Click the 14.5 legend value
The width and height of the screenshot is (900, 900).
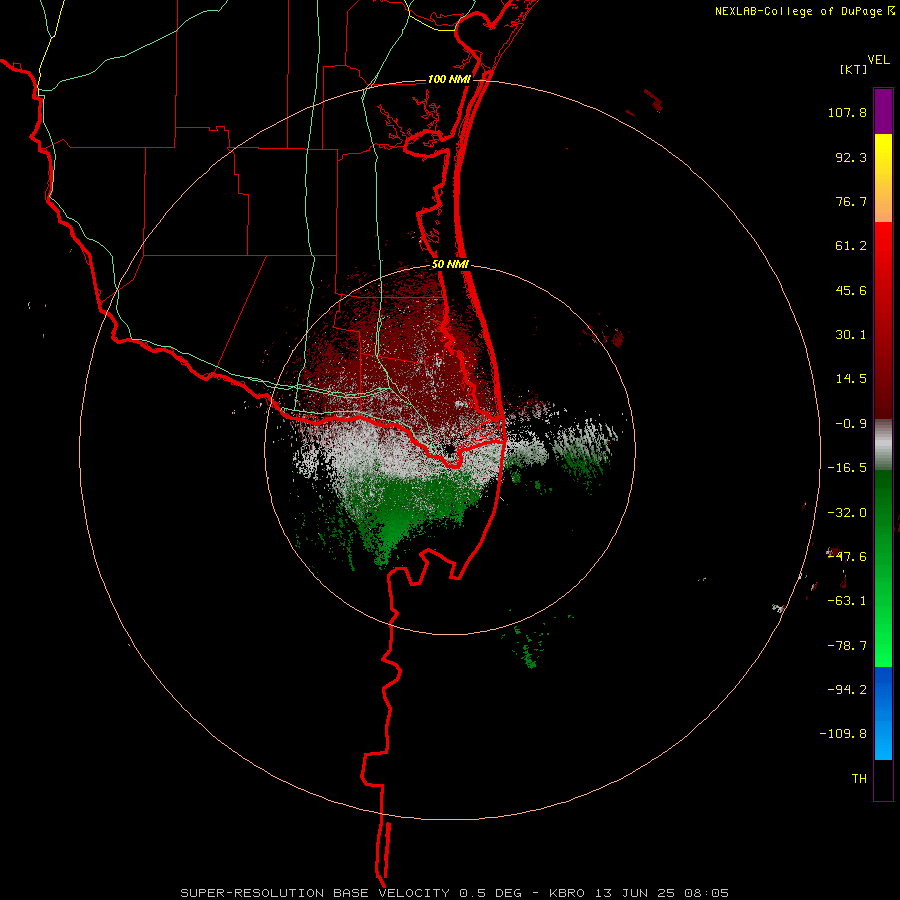tap(851, 379)
